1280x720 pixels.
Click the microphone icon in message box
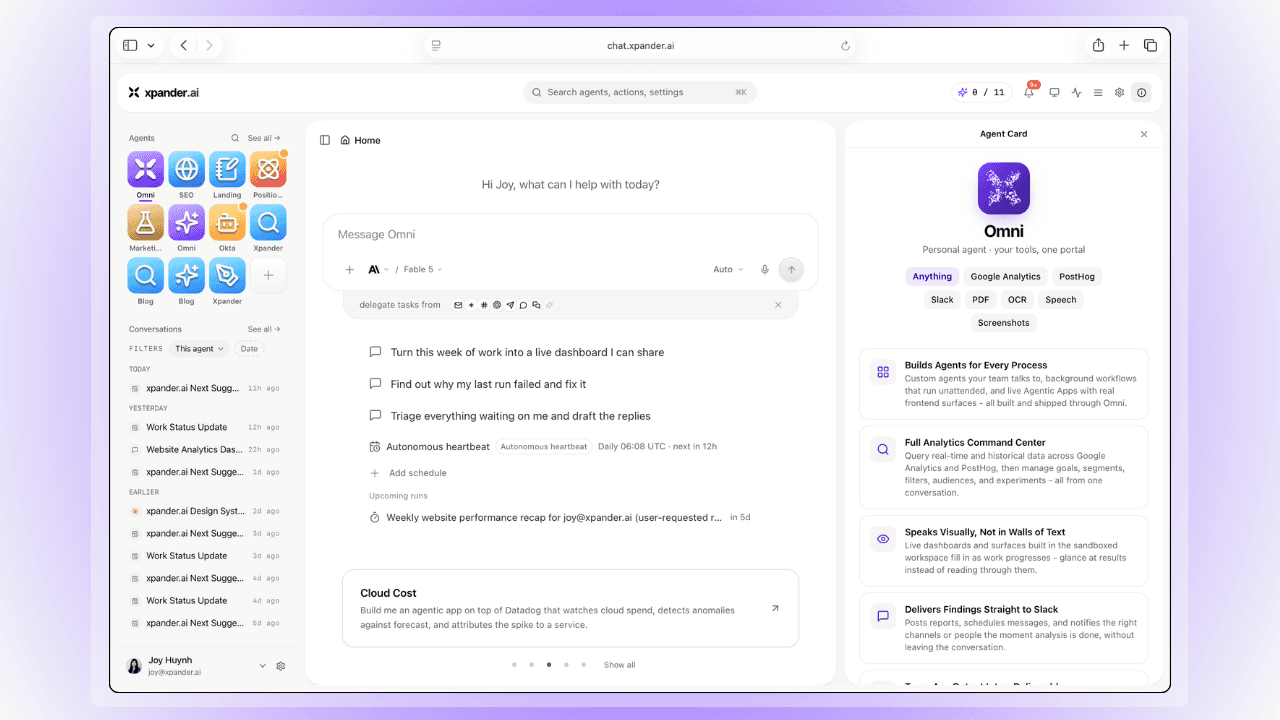[765, 269]
